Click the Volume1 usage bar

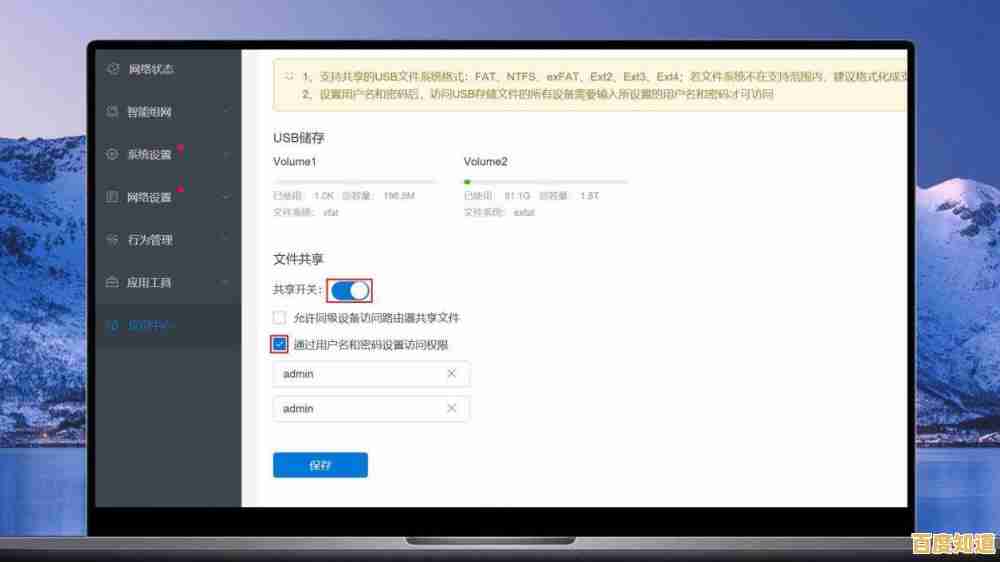pos(355,182)
